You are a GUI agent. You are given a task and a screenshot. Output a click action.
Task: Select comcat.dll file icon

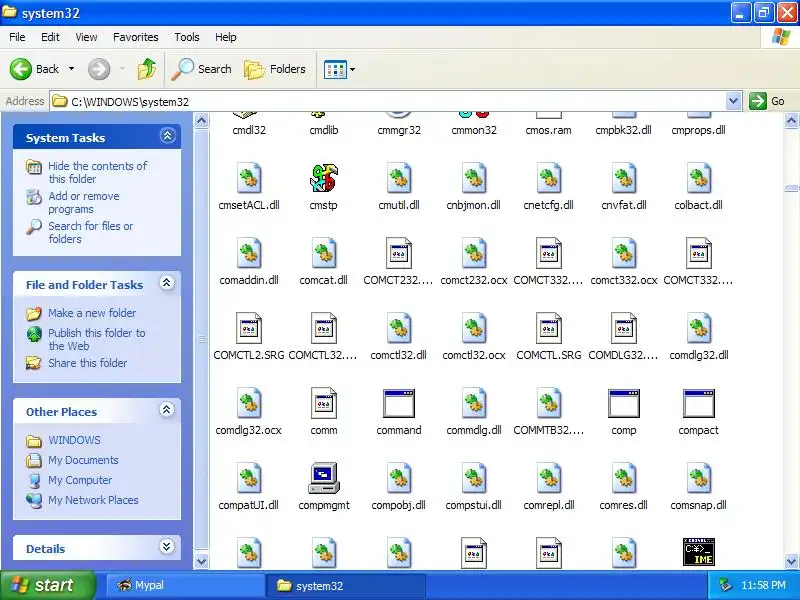coord(323,253)
